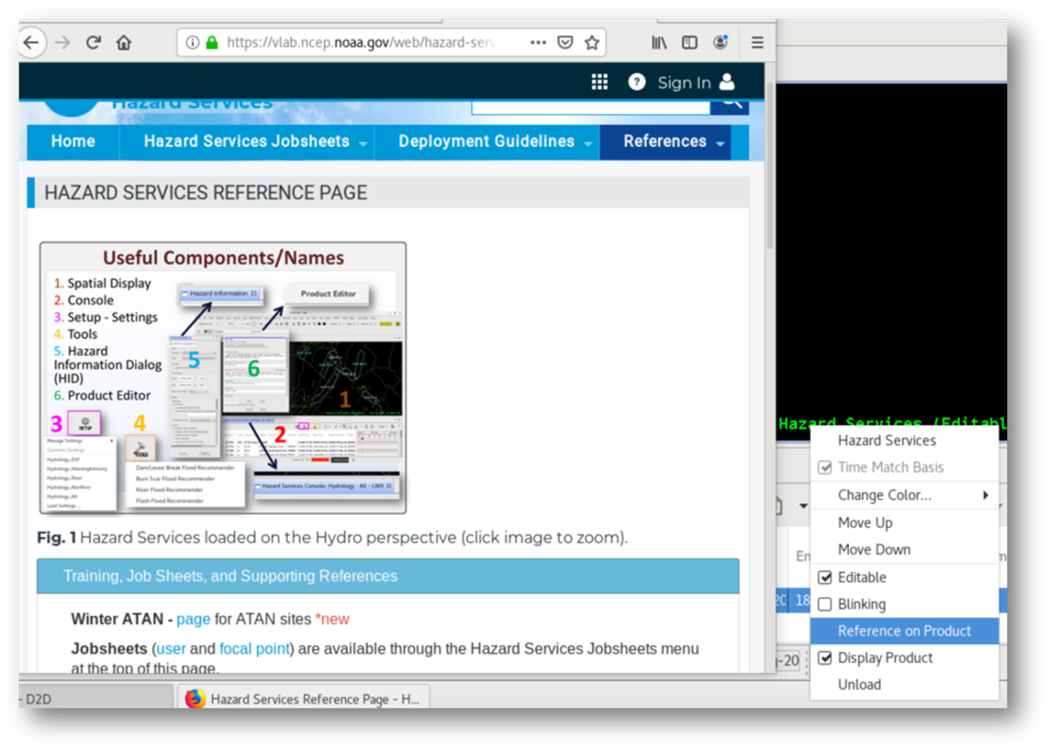Click the site search input field
The width and height of the screenshot is (1050, 751).
[591, 107]
